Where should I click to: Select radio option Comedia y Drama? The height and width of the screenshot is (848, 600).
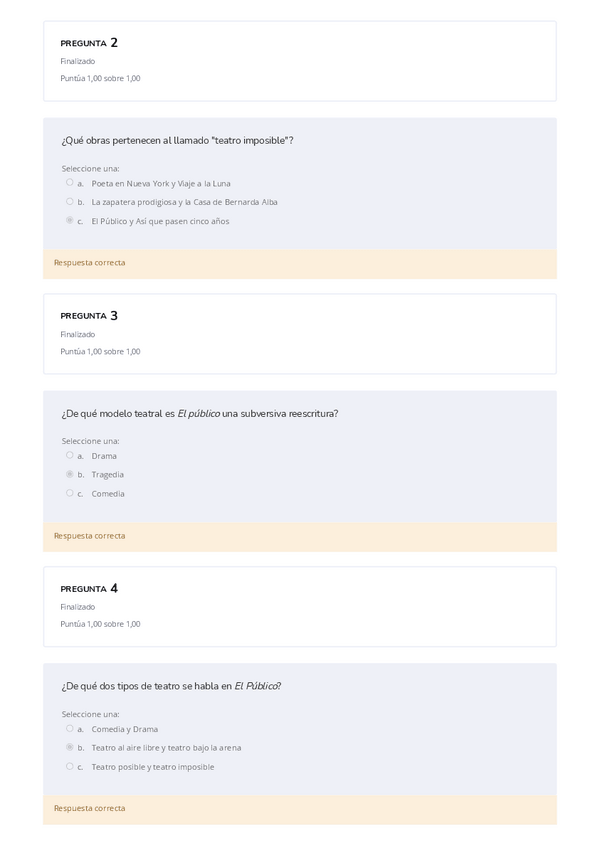[x=70, y=728]
